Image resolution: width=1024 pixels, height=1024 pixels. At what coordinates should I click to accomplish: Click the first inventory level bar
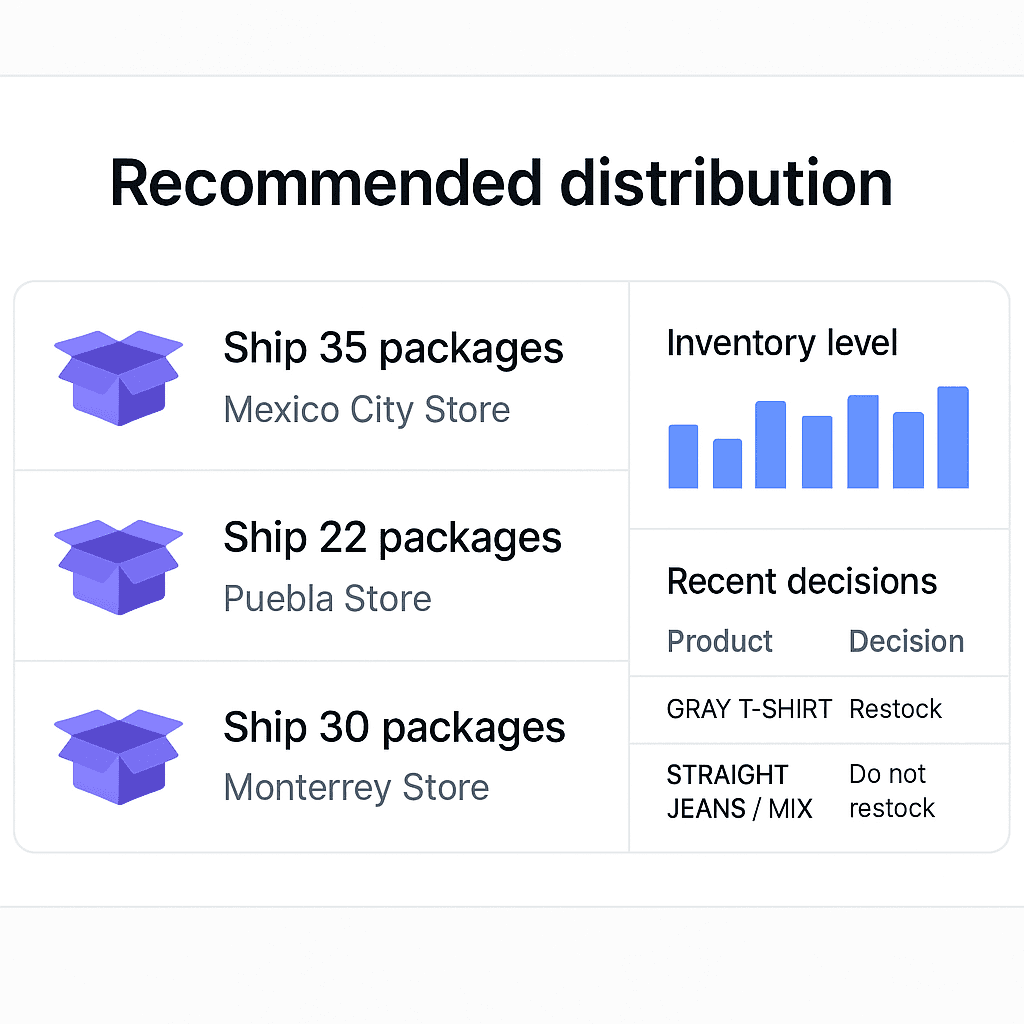(x=683, y=456)
